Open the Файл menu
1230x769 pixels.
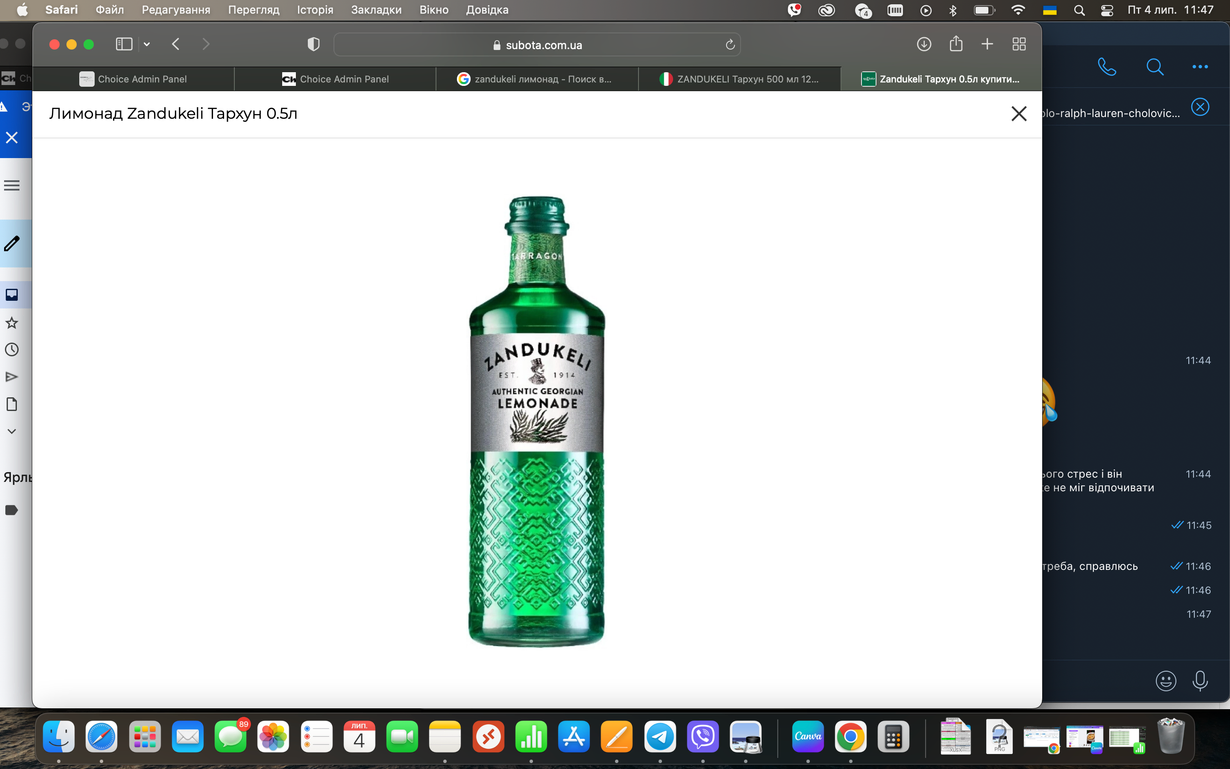(110, 10)
